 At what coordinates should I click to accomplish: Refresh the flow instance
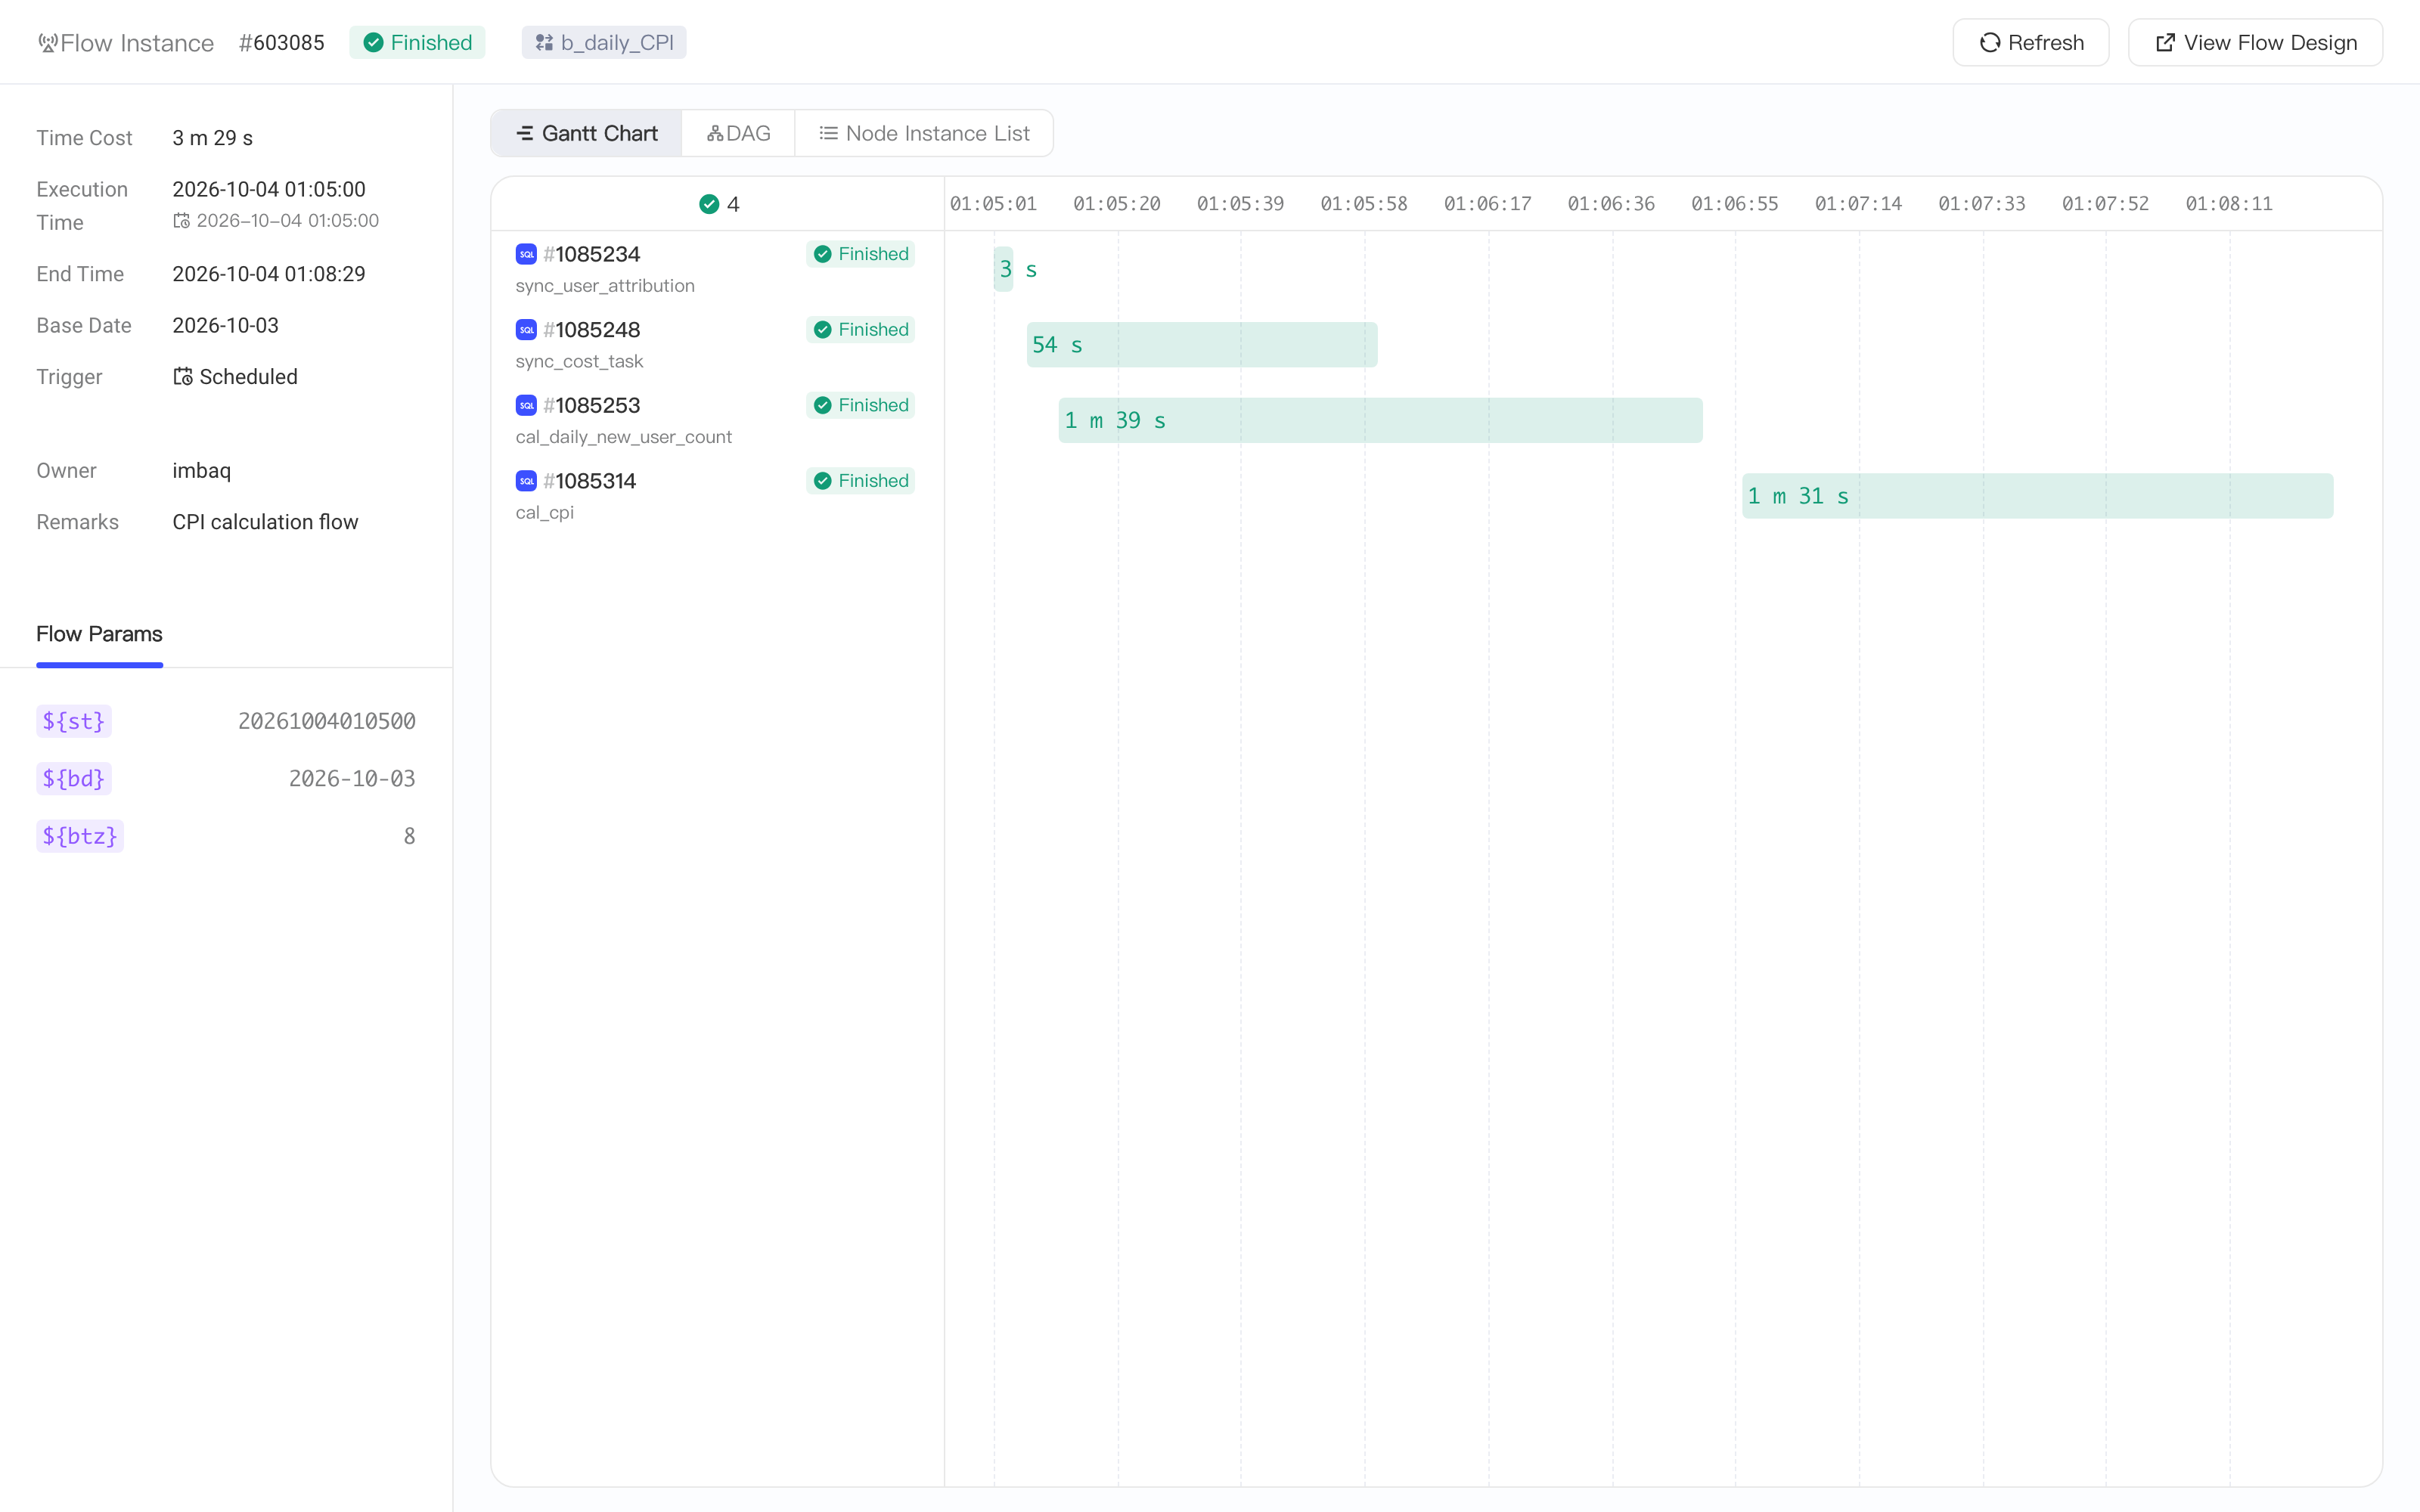pyautogui.click(x=2031, y=43)
